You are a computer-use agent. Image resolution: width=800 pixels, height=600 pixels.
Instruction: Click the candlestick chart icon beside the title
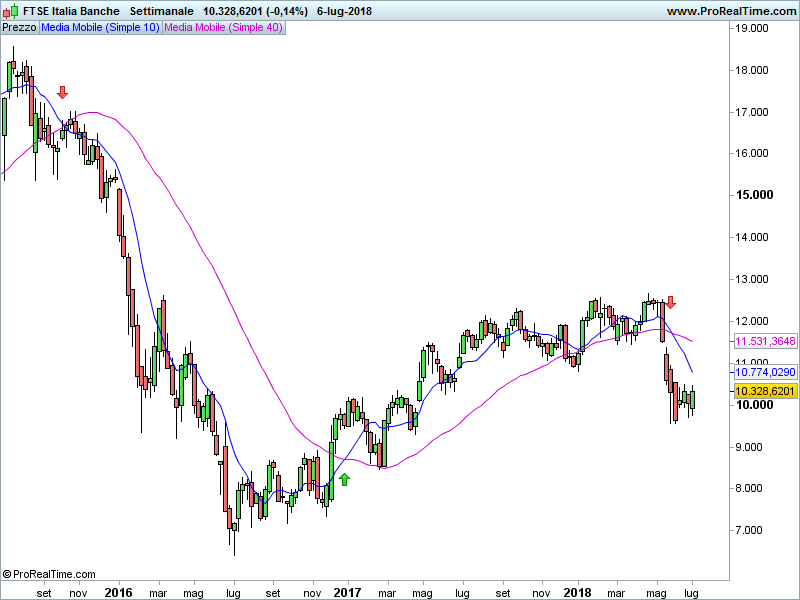(10, 11)
